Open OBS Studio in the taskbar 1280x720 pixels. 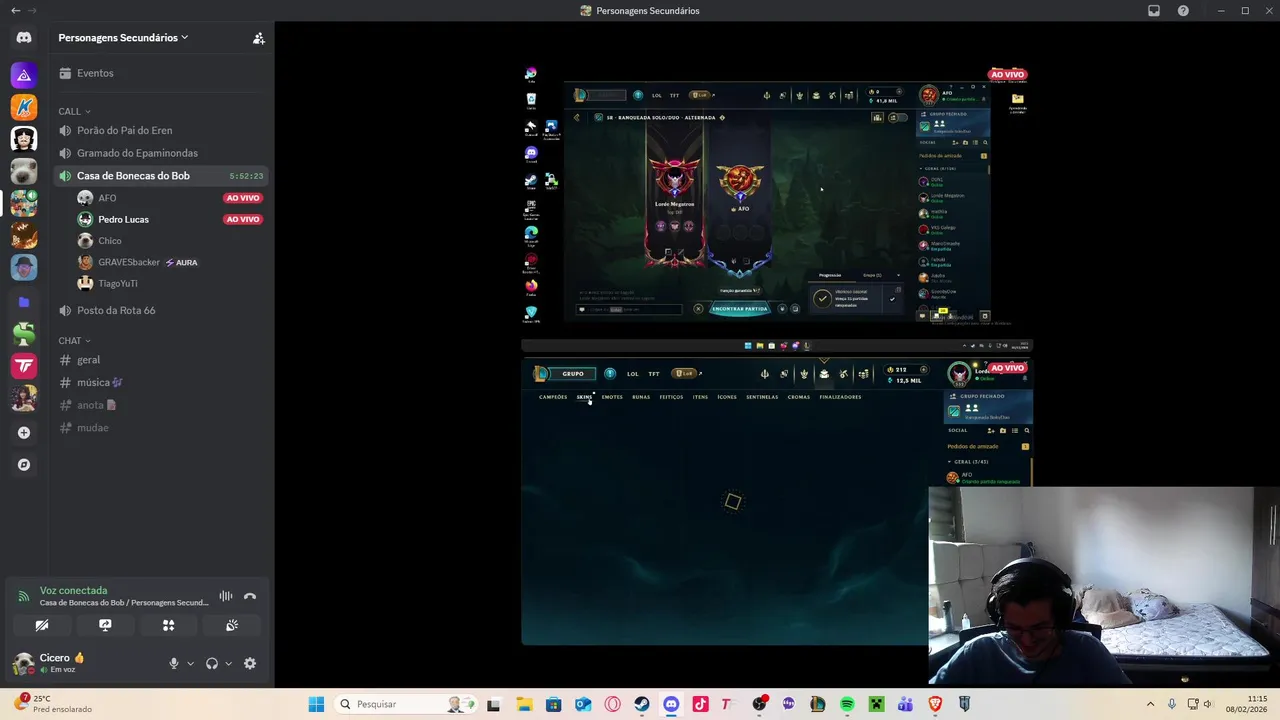[x=759, y=704]
